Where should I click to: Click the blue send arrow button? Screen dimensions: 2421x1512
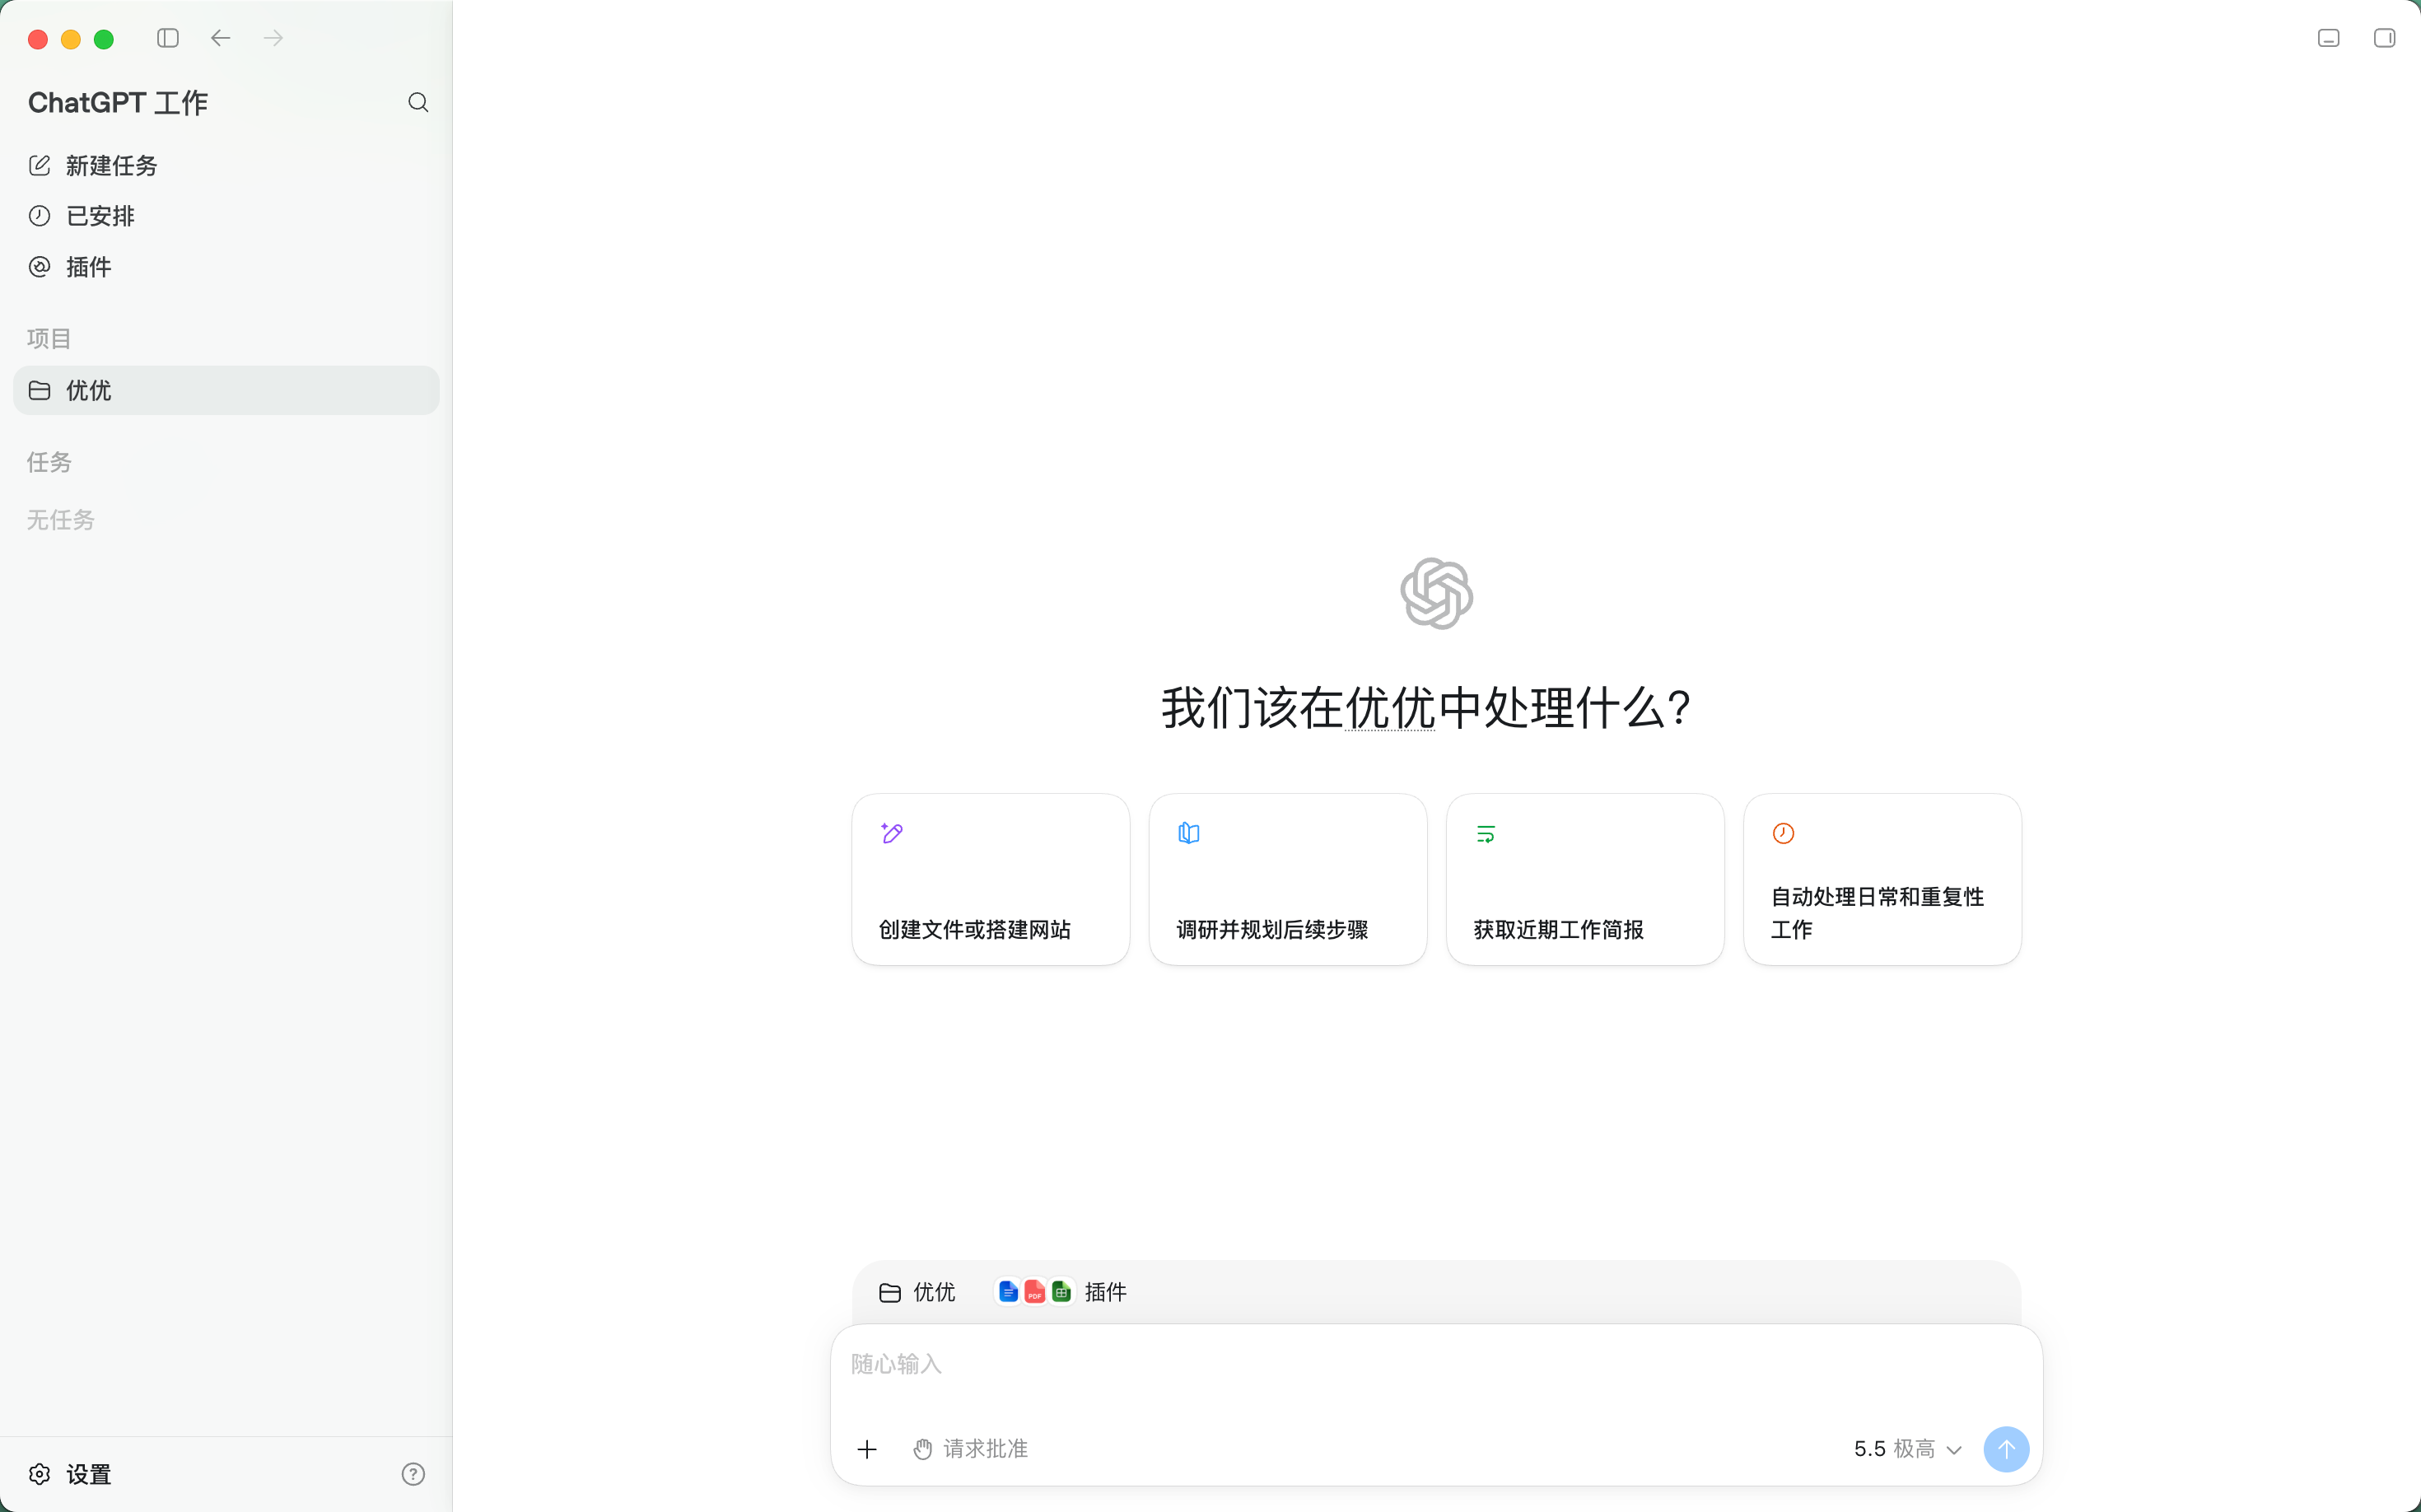[x=2006, y=1449]
